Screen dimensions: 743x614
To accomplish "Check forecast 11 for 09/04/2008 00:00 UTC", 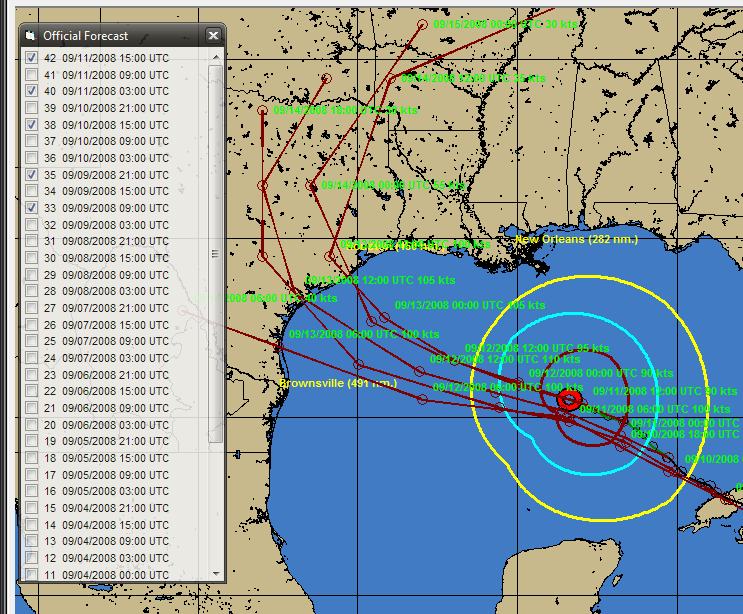I will (32, 574).
